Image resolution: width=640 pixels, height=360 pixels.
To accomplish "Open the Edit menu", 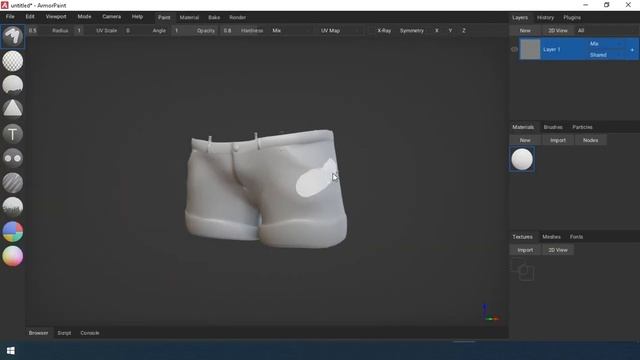I will pyautogui.click(x=30, y=17).
